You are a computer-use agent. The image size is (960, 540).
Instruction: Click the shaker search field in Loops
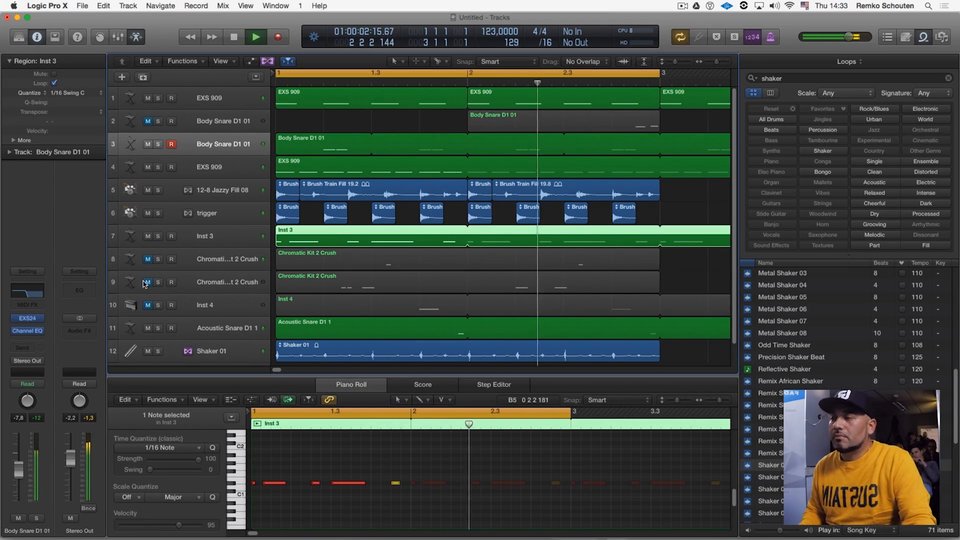coord(849,78)
